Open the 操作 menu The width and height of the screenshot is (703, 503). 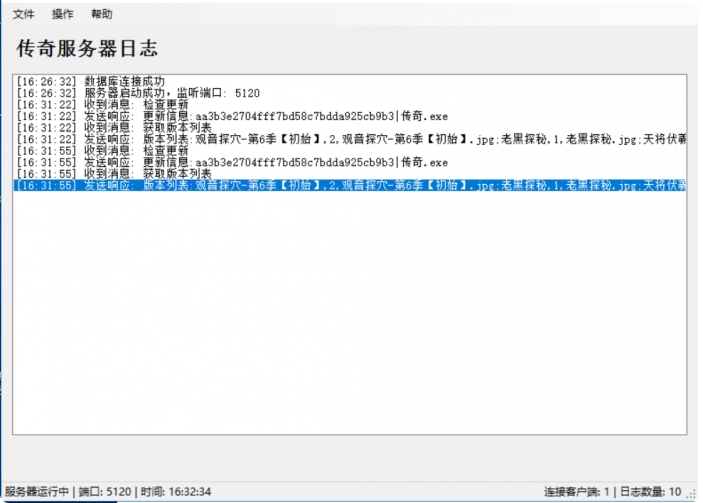[62, 15]
